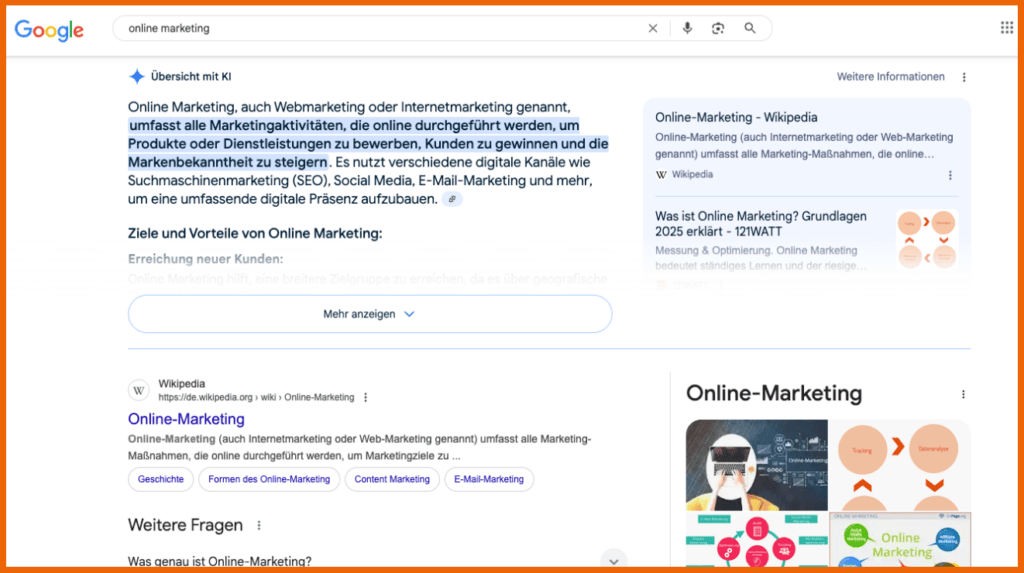This screenshot has width=1024, height=573.
Task: Open AI overview three-dot options
Action: tap(964, 77)
